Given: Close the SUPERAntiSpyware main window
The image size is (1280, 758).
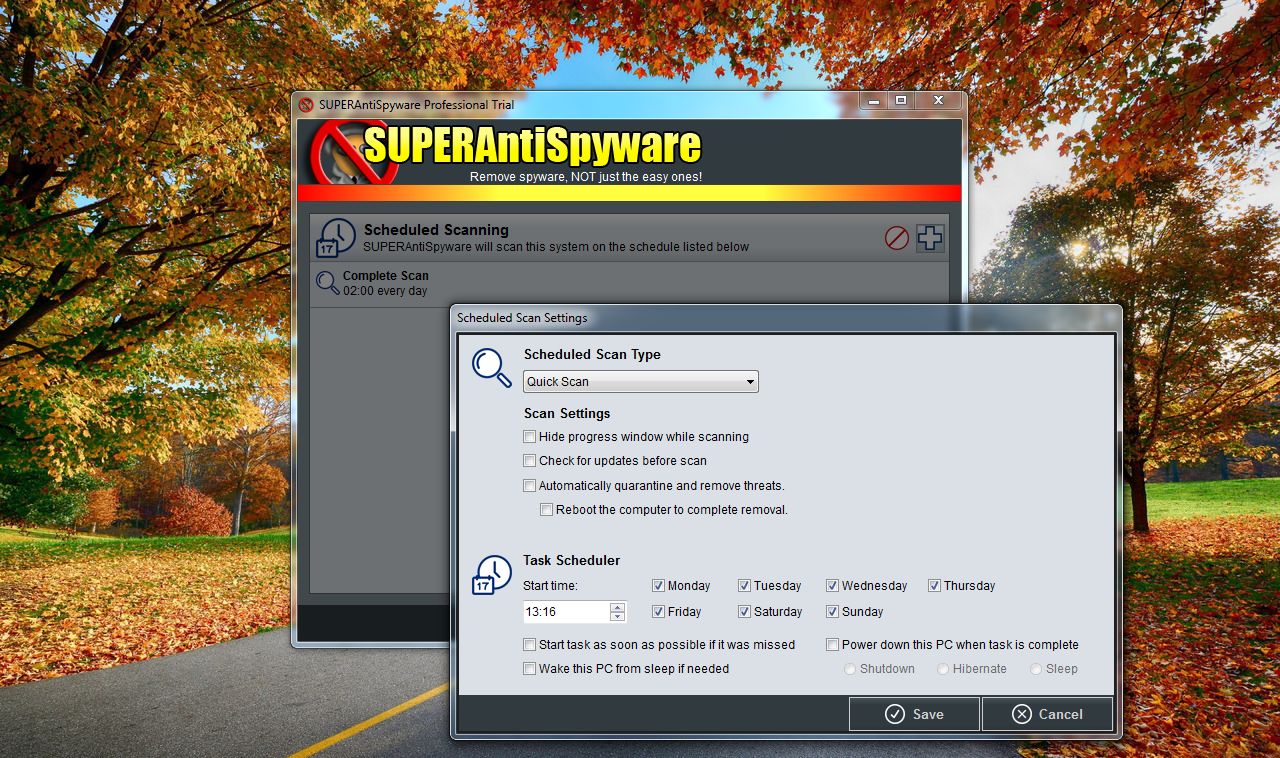Looking at the screenshot, I should (938, 101).
